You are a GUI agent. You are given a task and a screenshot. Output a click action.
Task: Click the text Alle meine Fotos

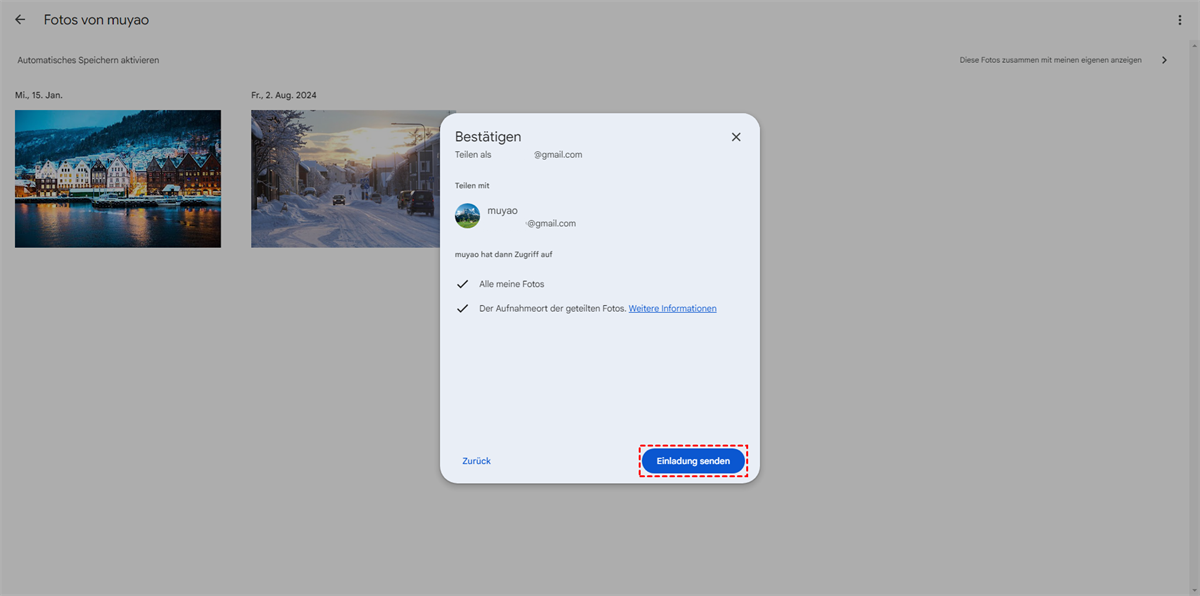click(x=512, y=284)
